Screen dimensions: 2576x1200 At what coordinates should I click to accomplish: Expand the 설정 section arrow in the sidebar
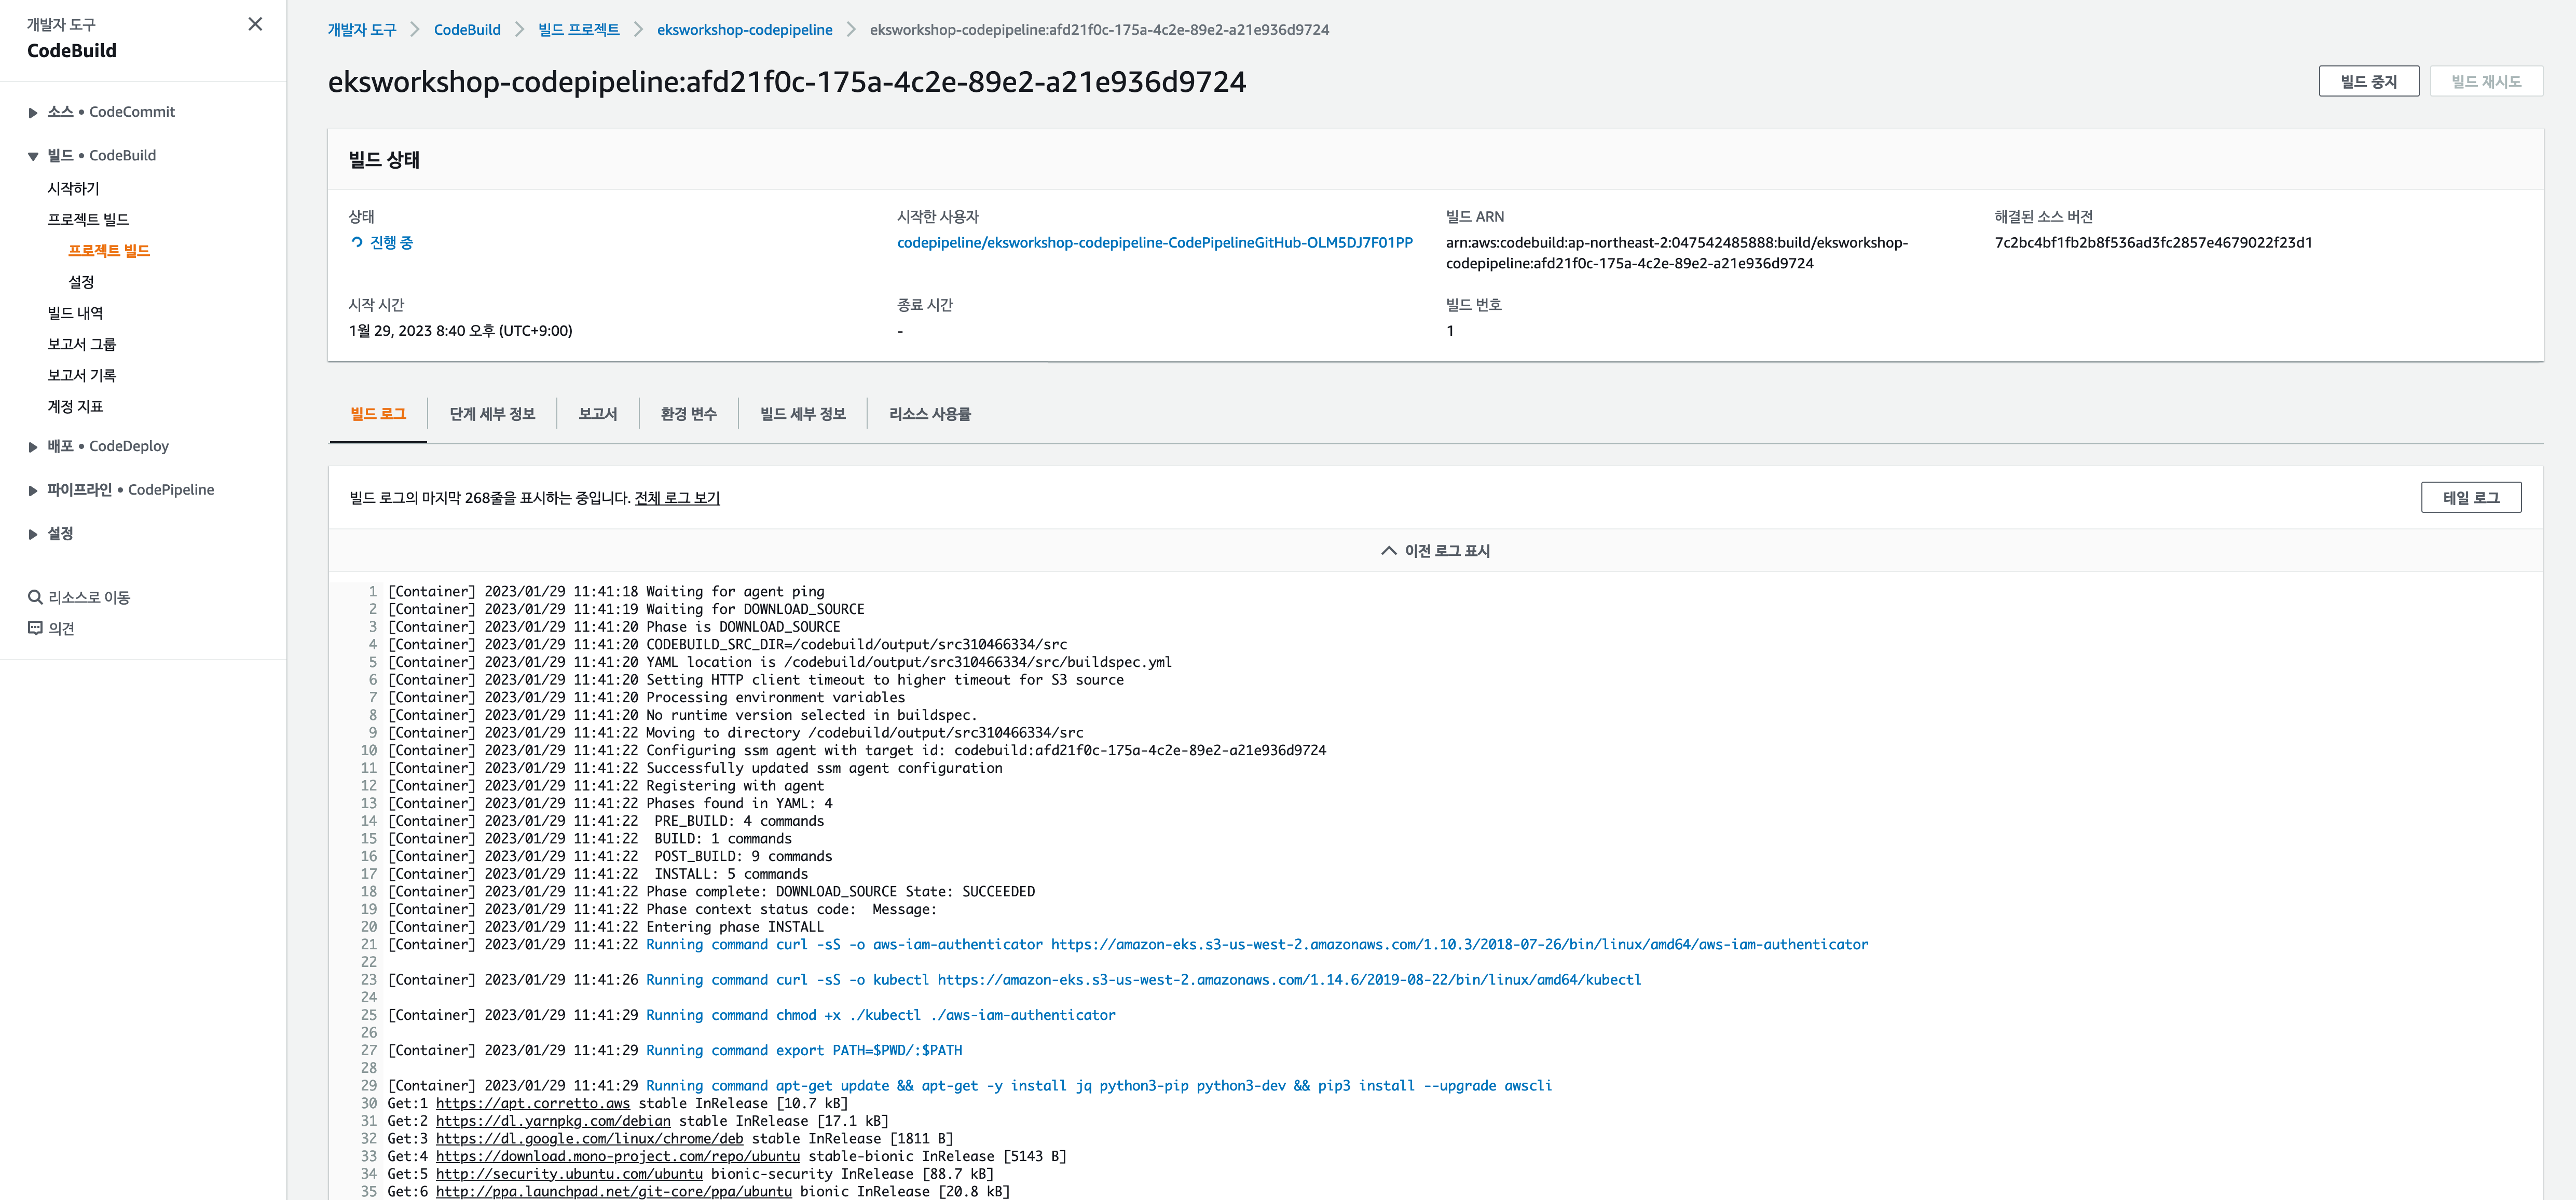[x=33, y=534]
